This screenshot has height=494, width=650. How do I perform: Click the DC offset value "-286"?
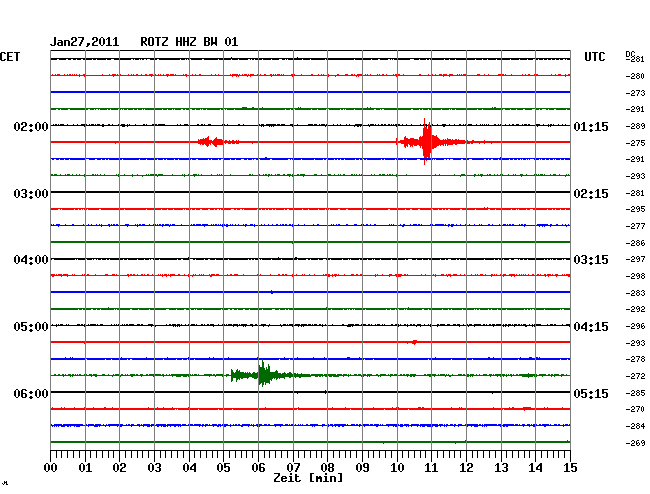635,243
